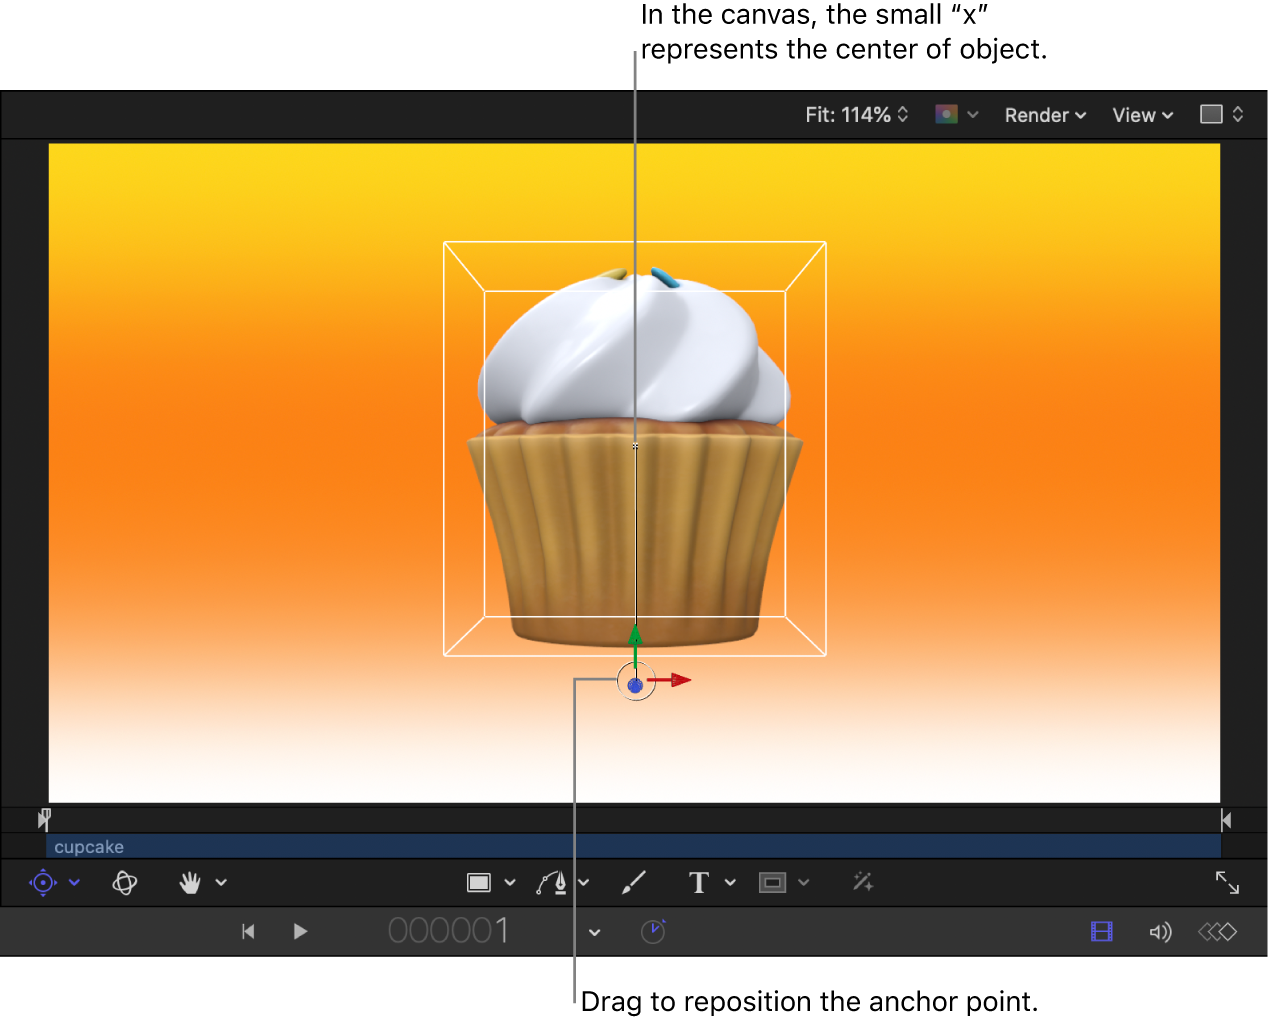Select the Bezier tool

(x=553, y=882)
